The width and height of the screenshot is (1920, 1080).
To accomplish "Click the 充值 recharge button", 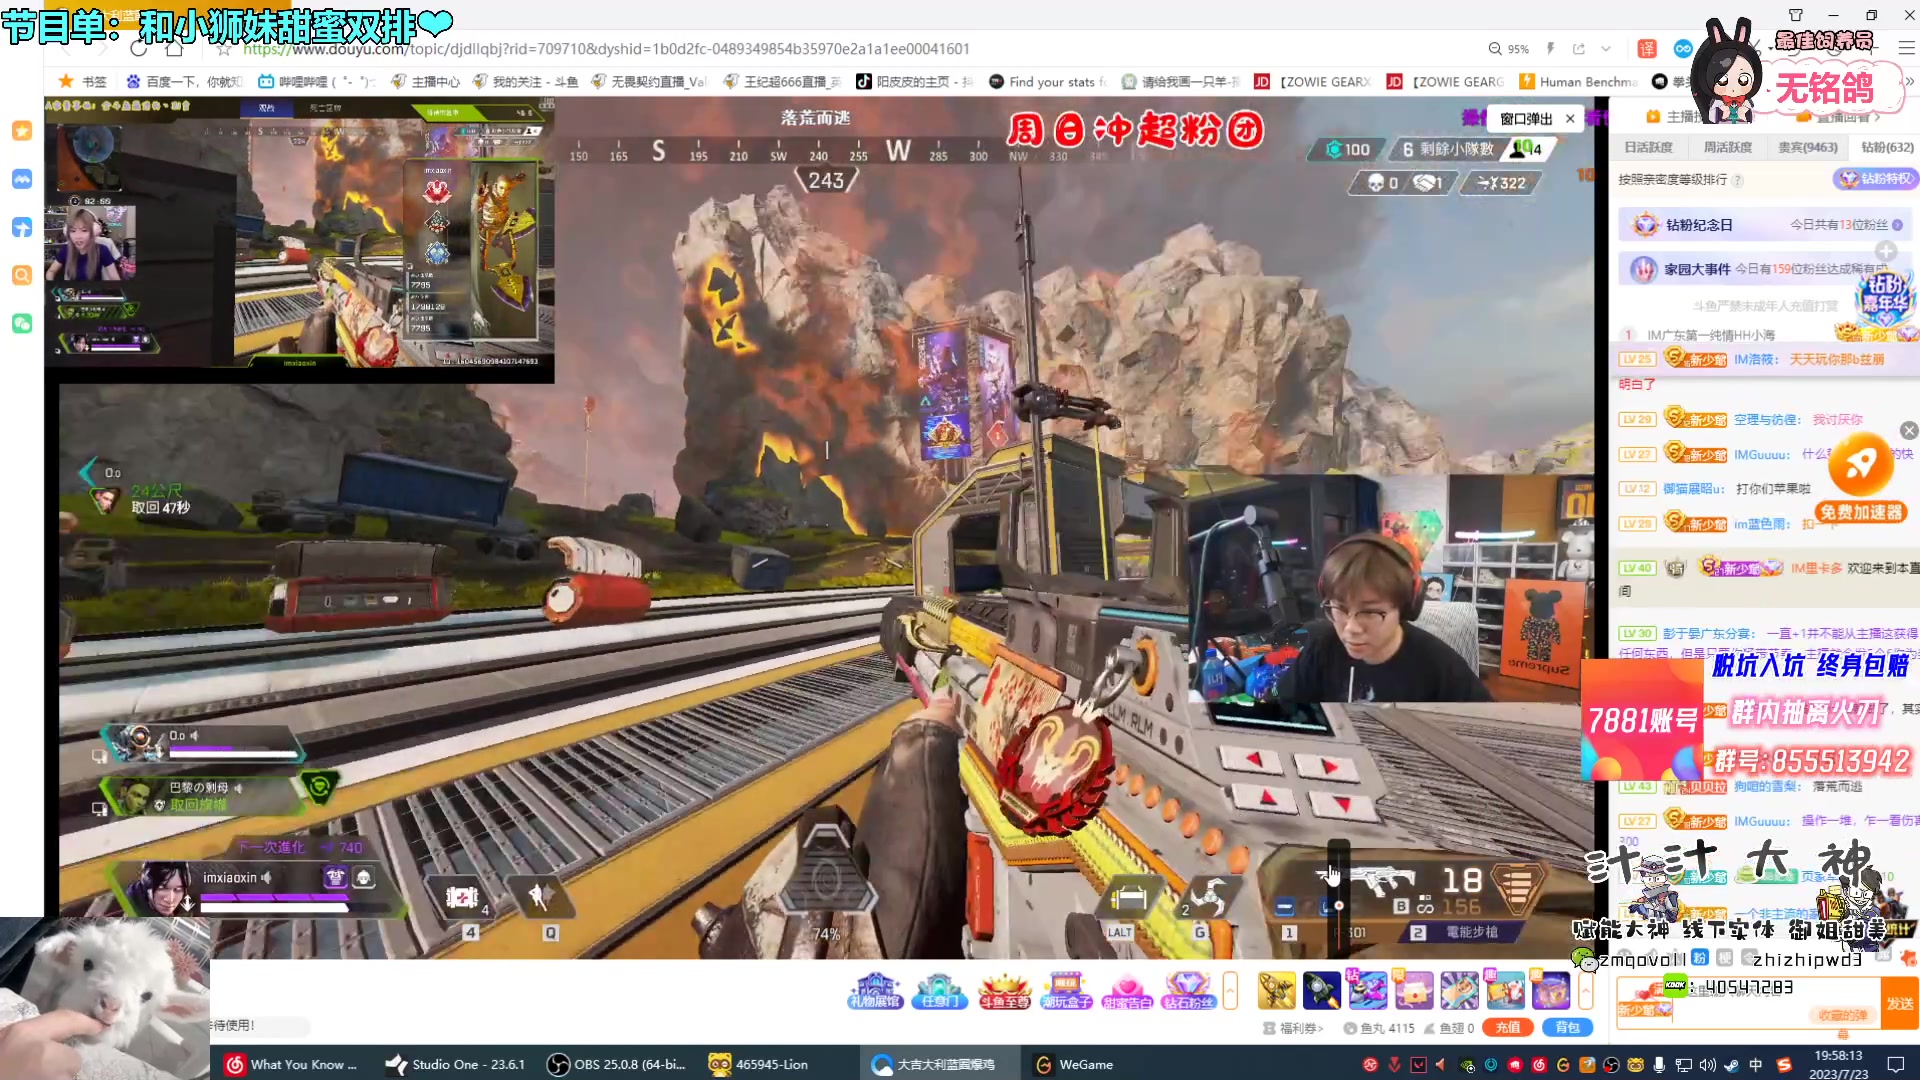I will [x=1507, y=1028].
